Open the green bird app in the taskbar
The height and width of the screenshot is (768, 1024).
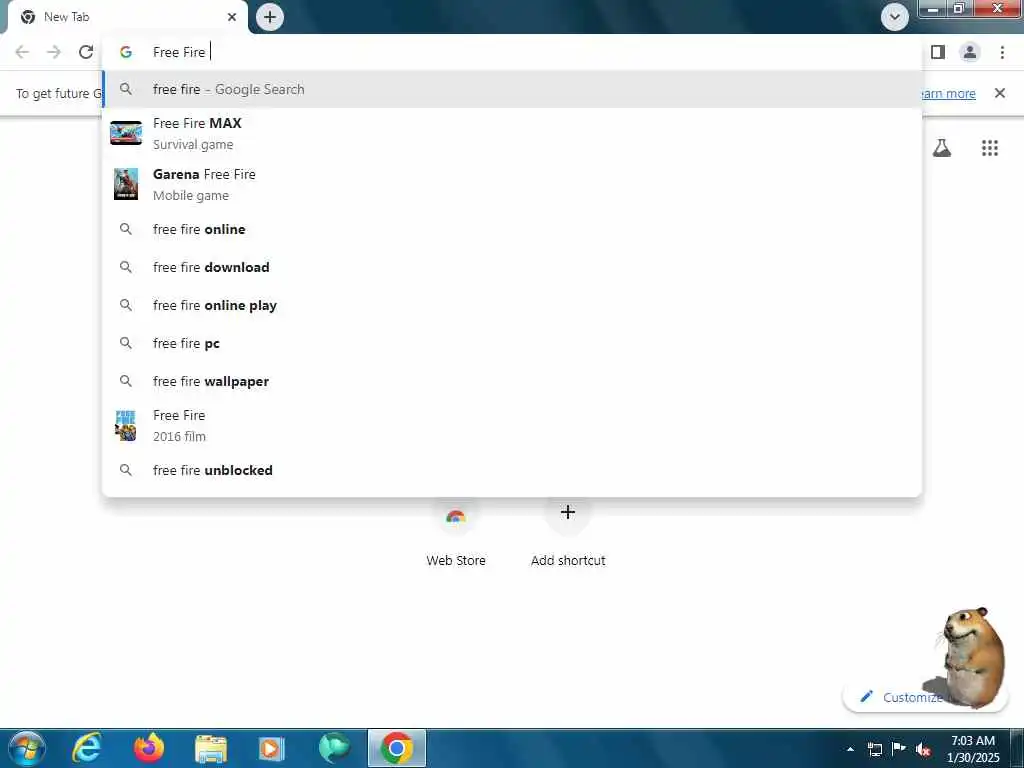click(334, 748)
